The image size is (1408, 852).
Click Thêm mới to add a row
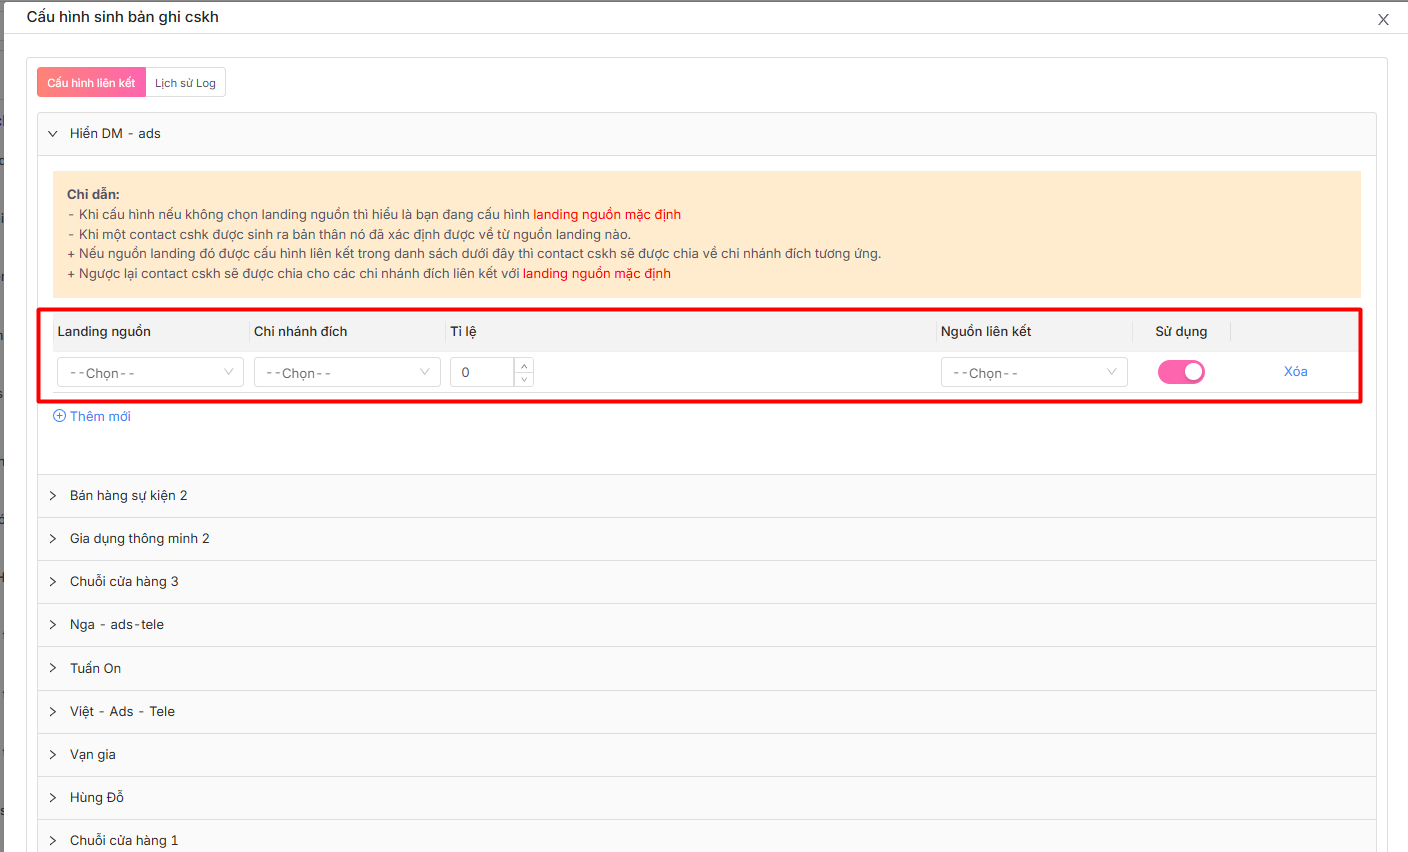click(92, 417)
